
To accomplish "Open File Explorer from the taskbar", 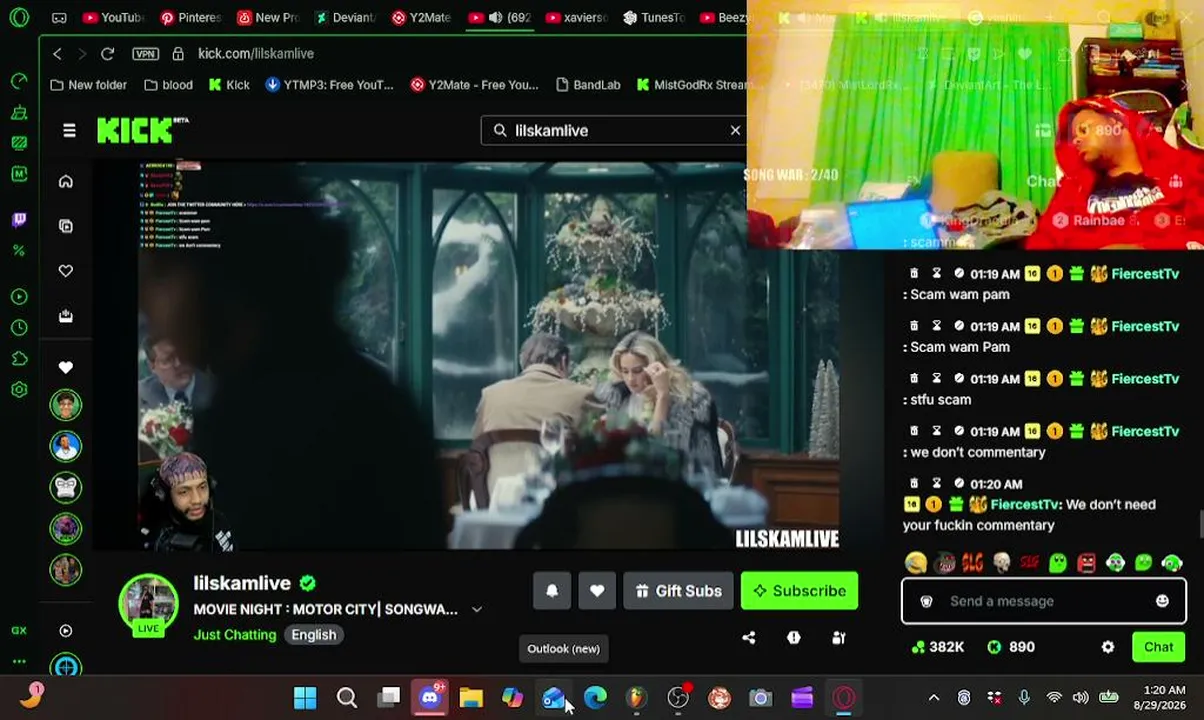I will click(x=471, y=697).
